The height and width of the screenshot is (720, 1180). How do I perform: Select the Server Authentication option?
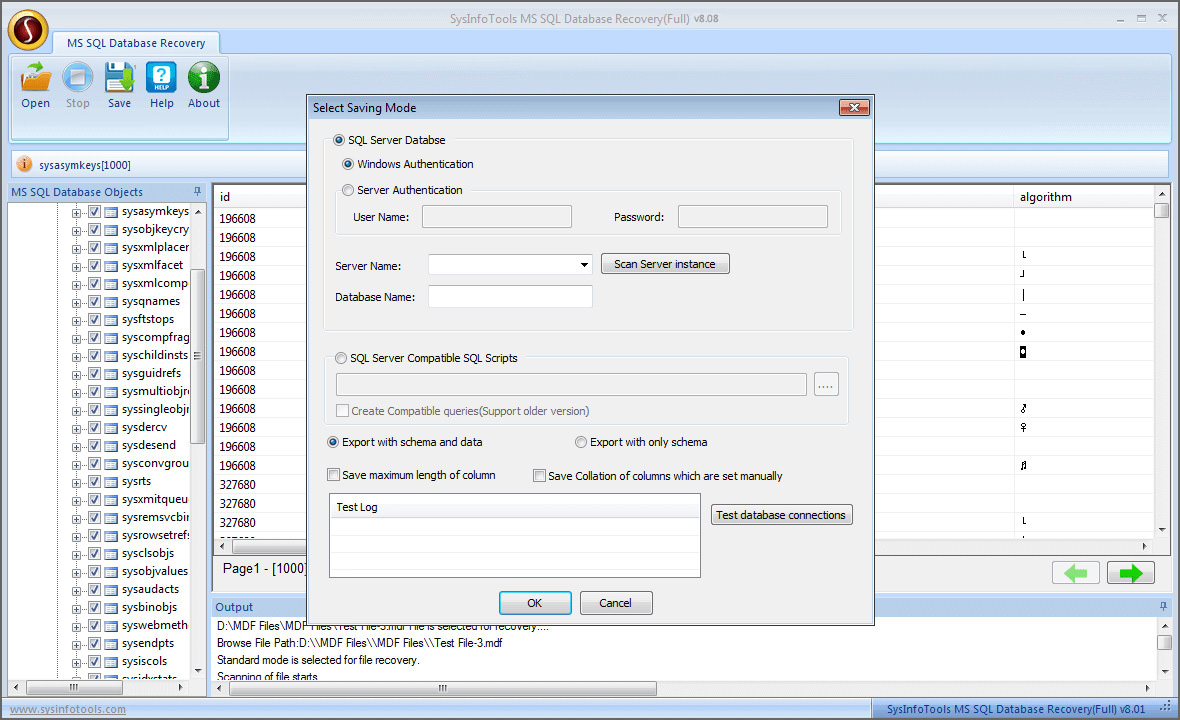click(347, 190)
